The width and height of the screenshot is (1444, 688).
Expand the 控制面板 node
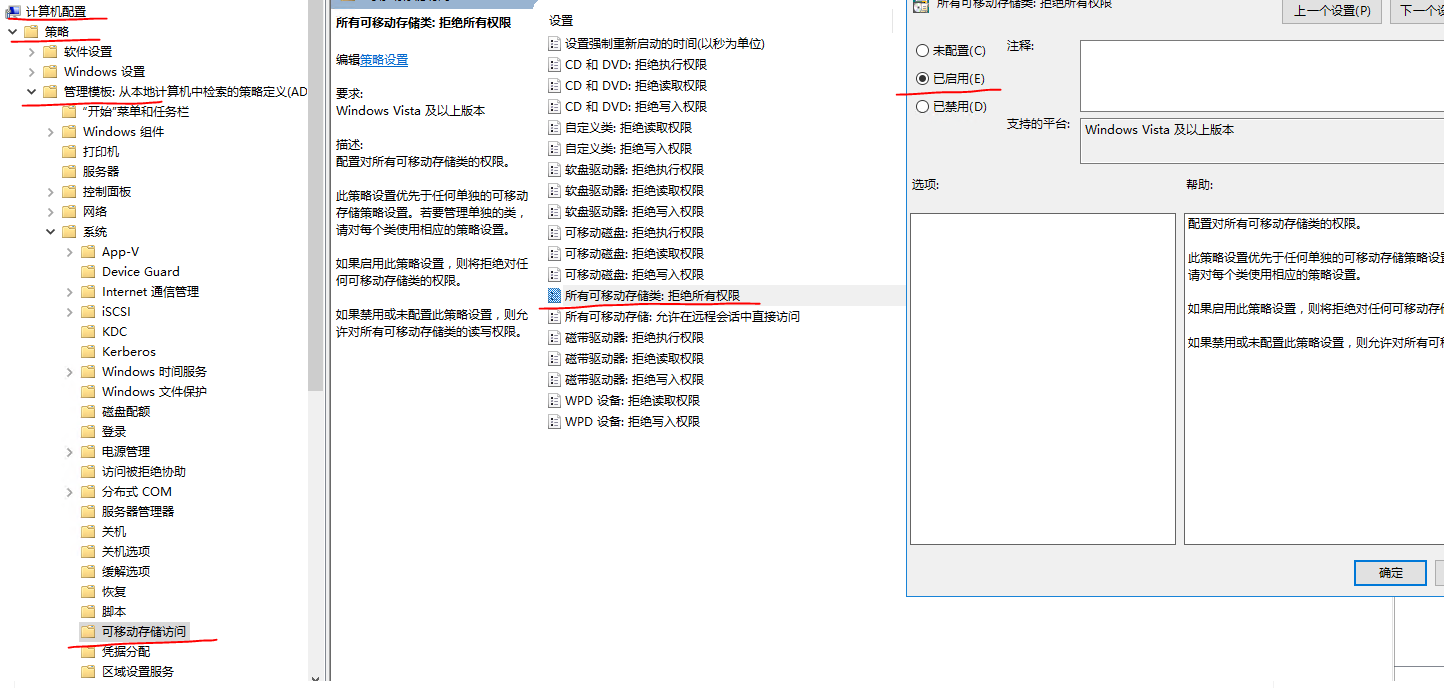click(x=50, y=191)
